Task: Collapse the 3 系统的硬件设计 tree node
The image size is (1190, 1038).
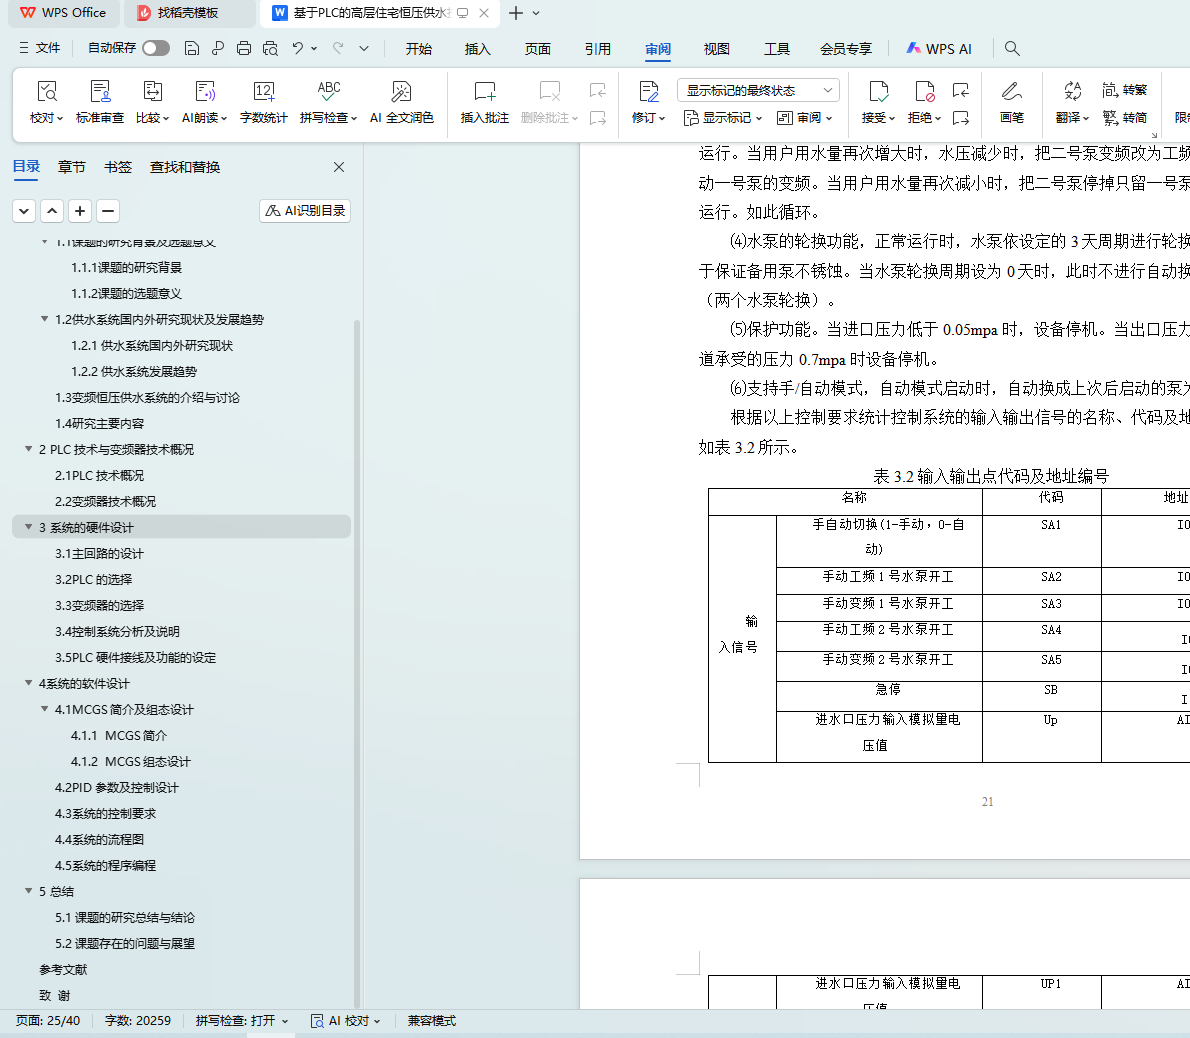Action: pyautogui.click(x=28, y=527)
